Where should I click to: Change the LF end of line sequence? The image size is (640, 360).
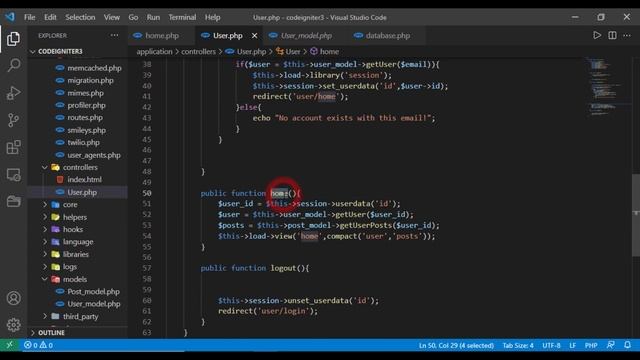coord(572,345)
